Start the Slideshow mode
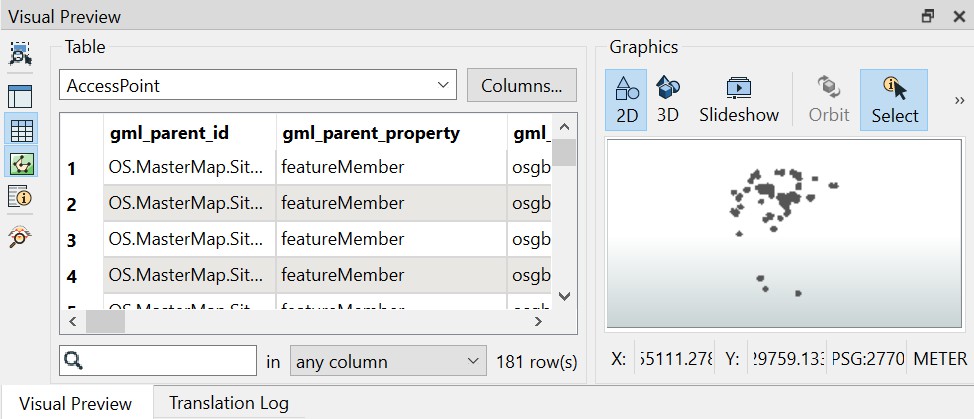 (739, 99)
